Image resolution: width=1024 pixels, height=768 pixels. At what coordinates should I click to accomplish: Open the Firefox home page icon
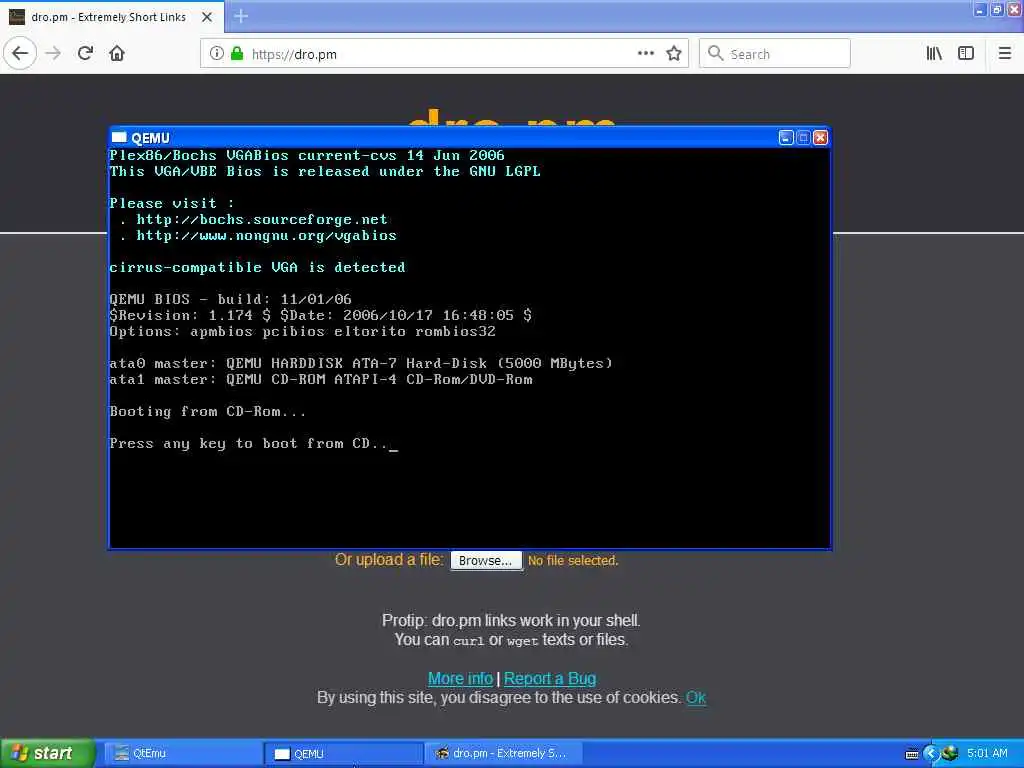[x=117, y=54]
